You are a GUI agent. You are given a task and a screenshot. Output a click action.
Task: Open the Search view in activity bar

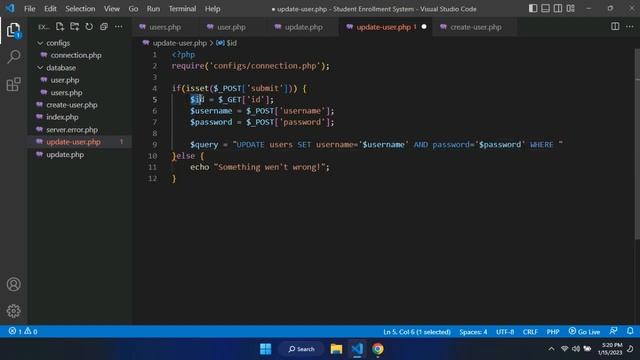(13, 57)
